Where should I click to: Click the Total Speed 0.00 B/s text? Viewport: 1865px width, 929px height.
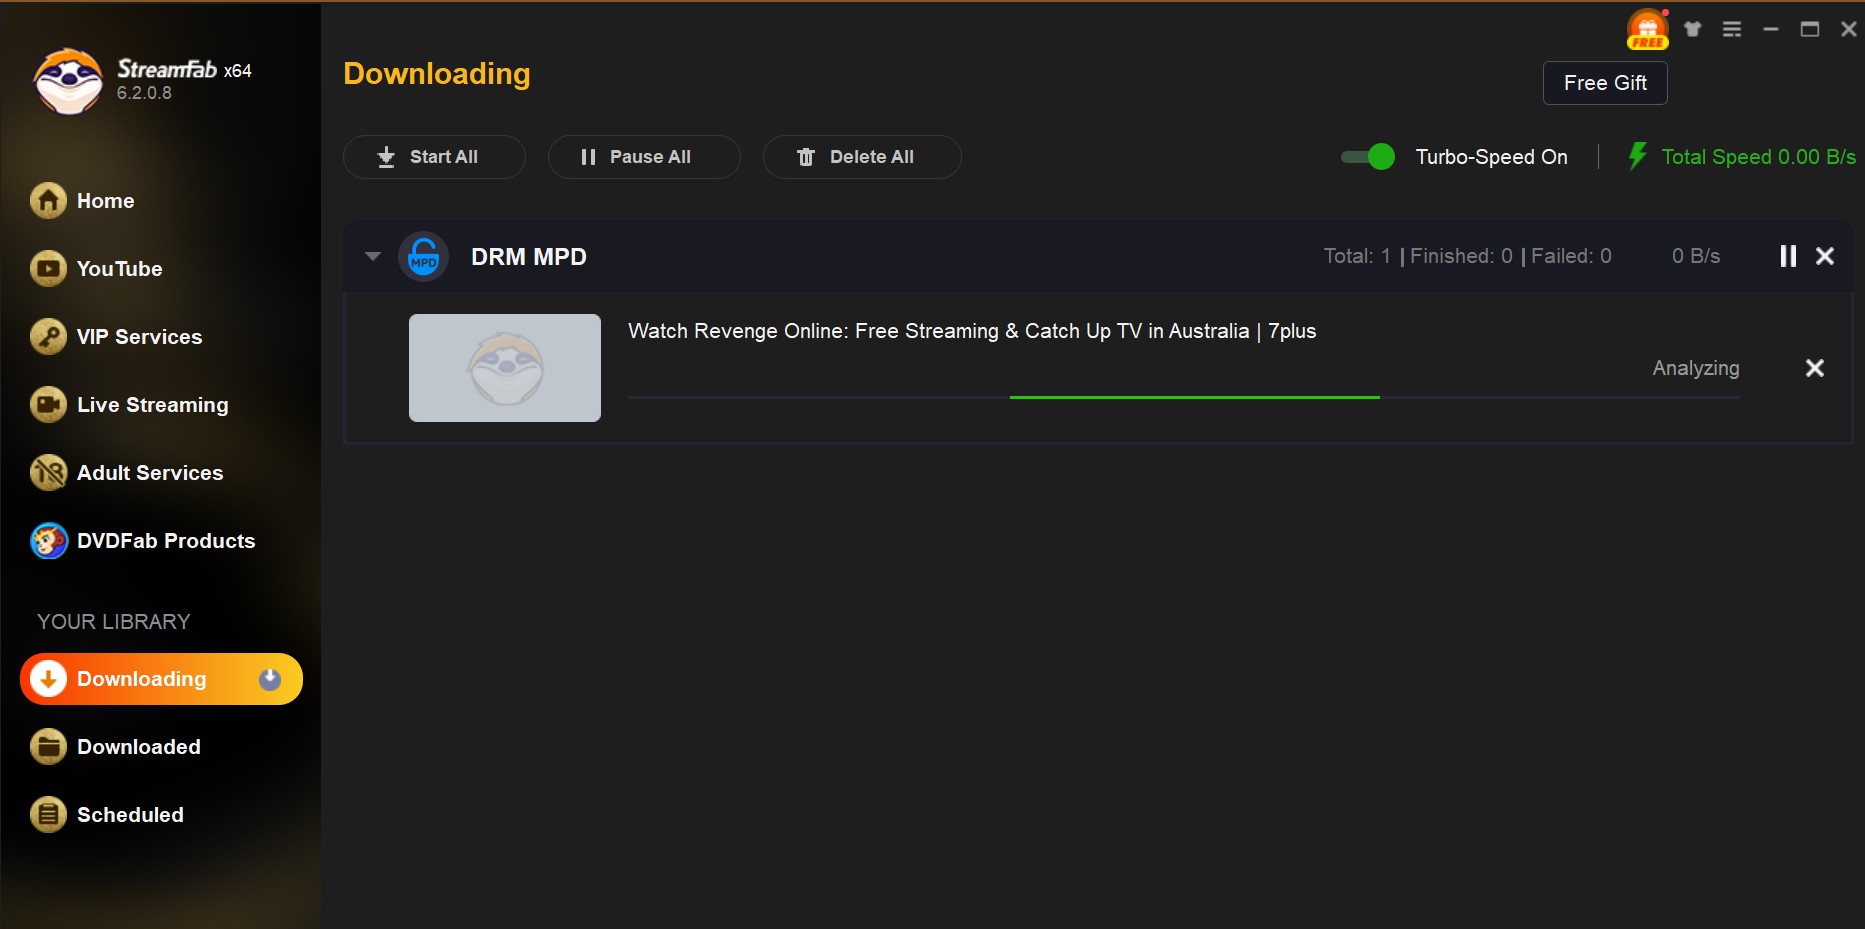1759,157
